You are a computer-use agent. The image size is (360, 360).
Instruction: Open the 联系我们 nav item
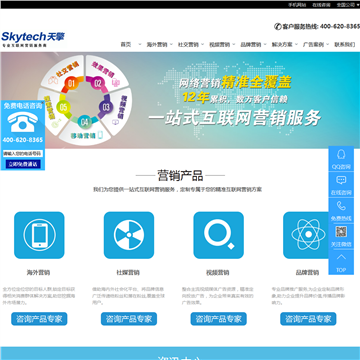click(345, 44)
